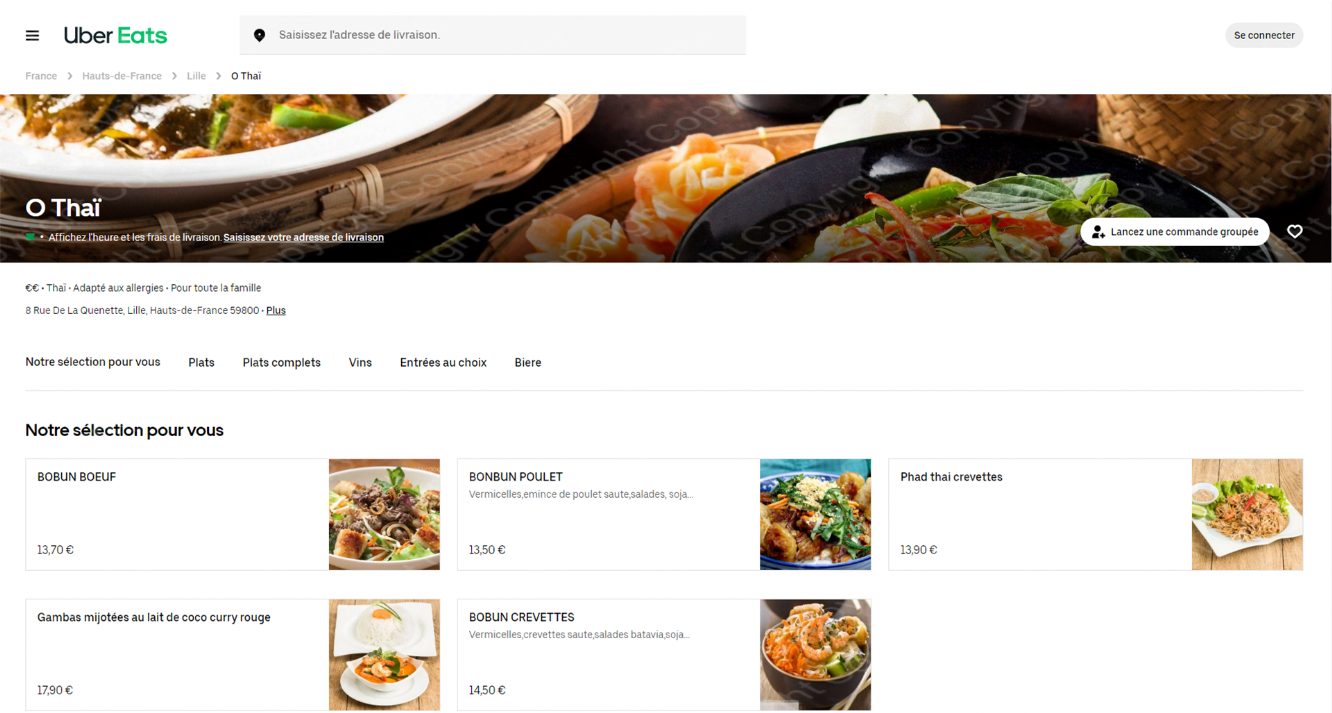The image size is (1332, 713).
Task: Click the 13,50 € price
Action: [487, 550]
